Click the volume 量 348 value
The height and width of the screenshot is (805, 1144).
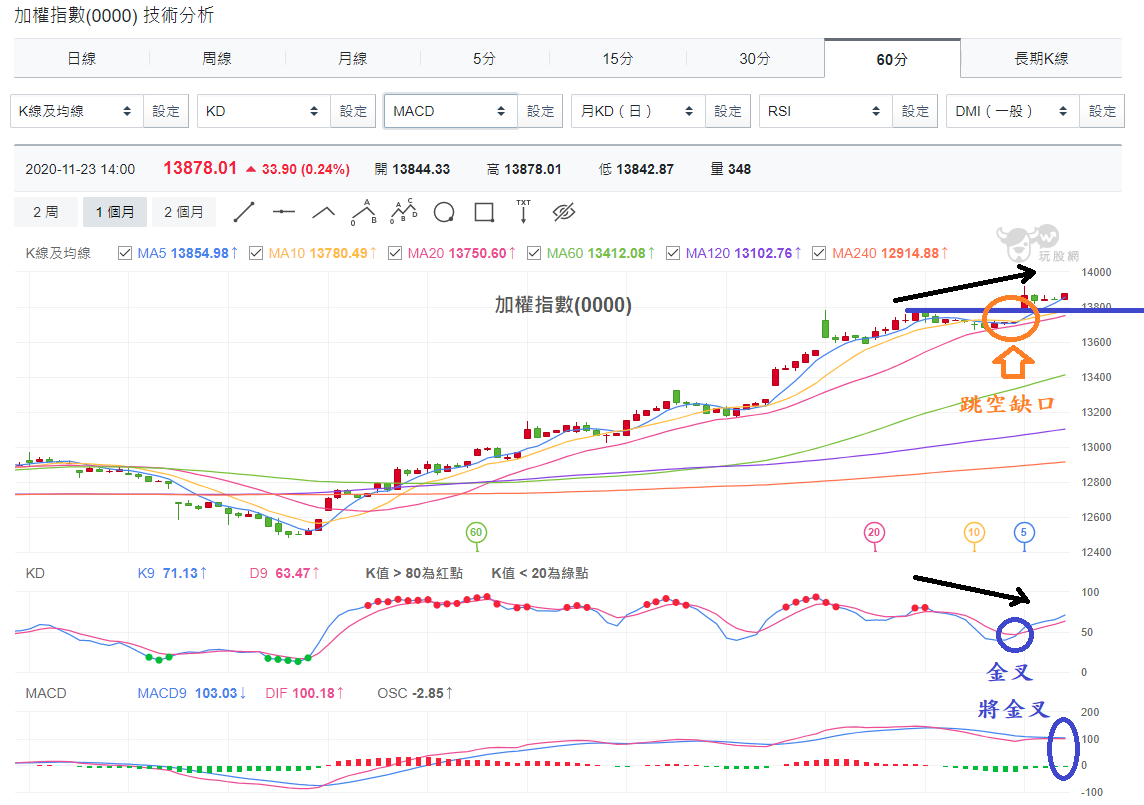click(730, 169)
